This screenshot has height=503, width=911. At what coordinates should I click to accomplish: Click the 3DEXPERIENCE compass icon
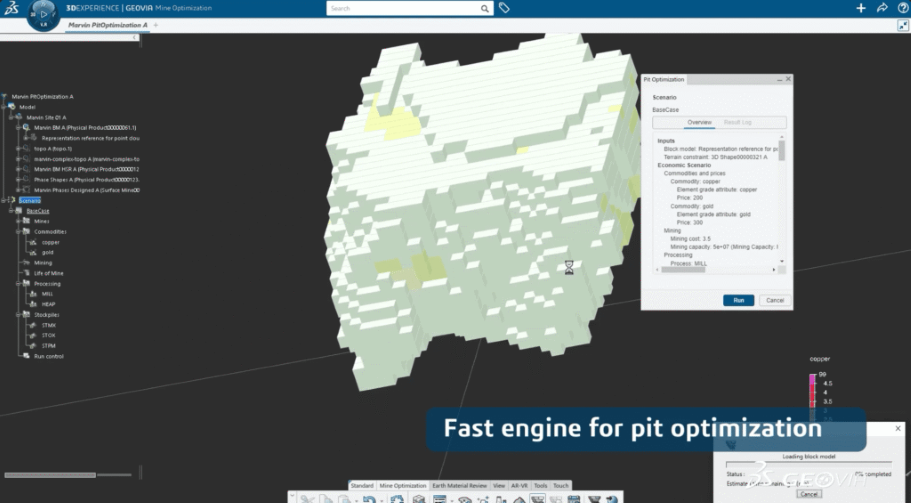42,13
